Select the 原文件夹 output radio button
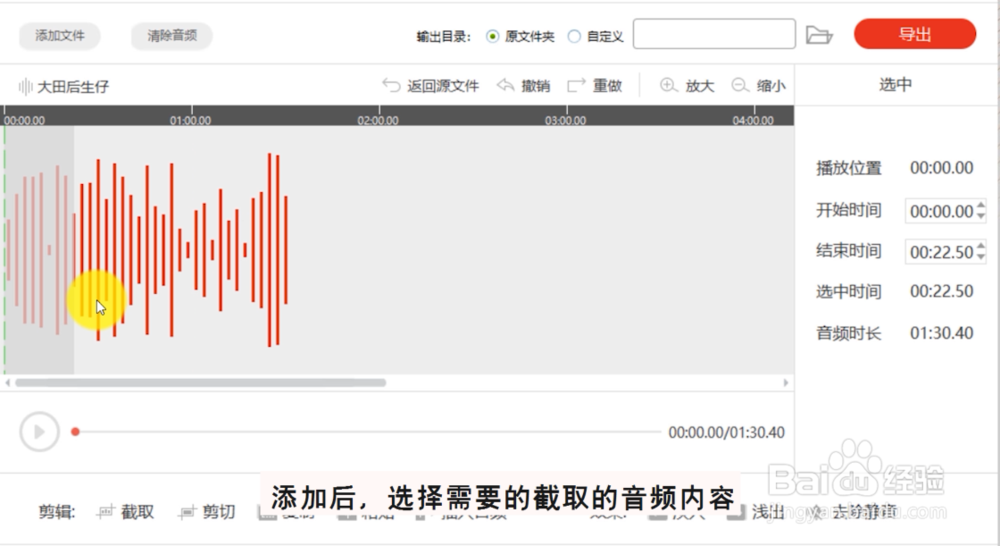 tap(492, 36)
